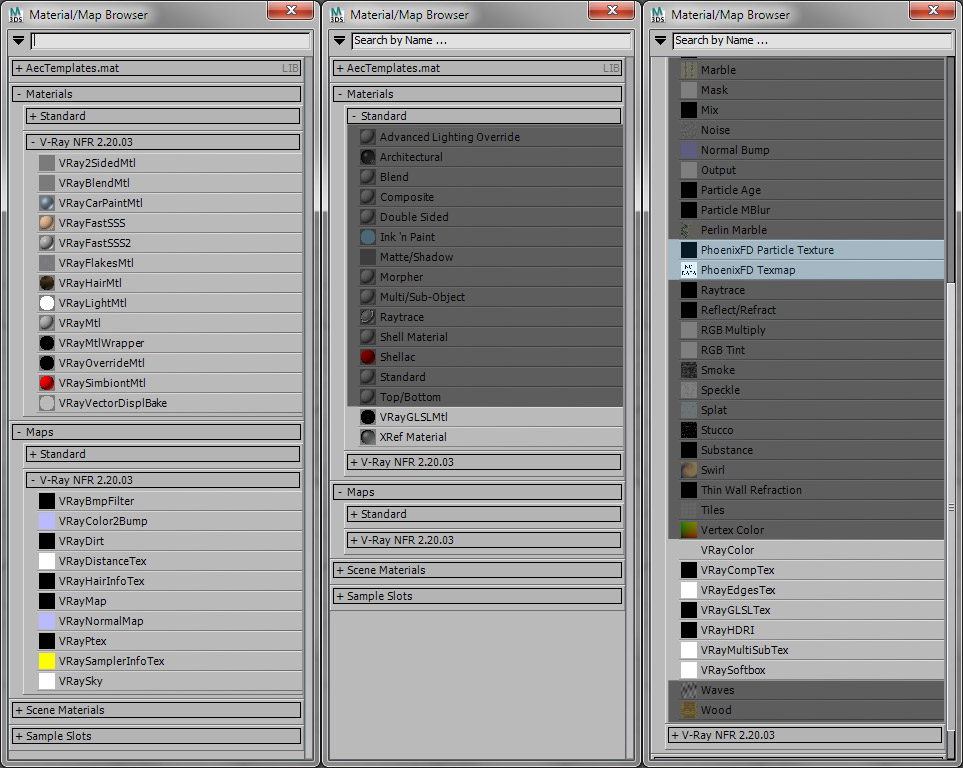Click the Ink 'n Paint material icon
The height and width of the screenshot is (768, 963).
[367, 237]
